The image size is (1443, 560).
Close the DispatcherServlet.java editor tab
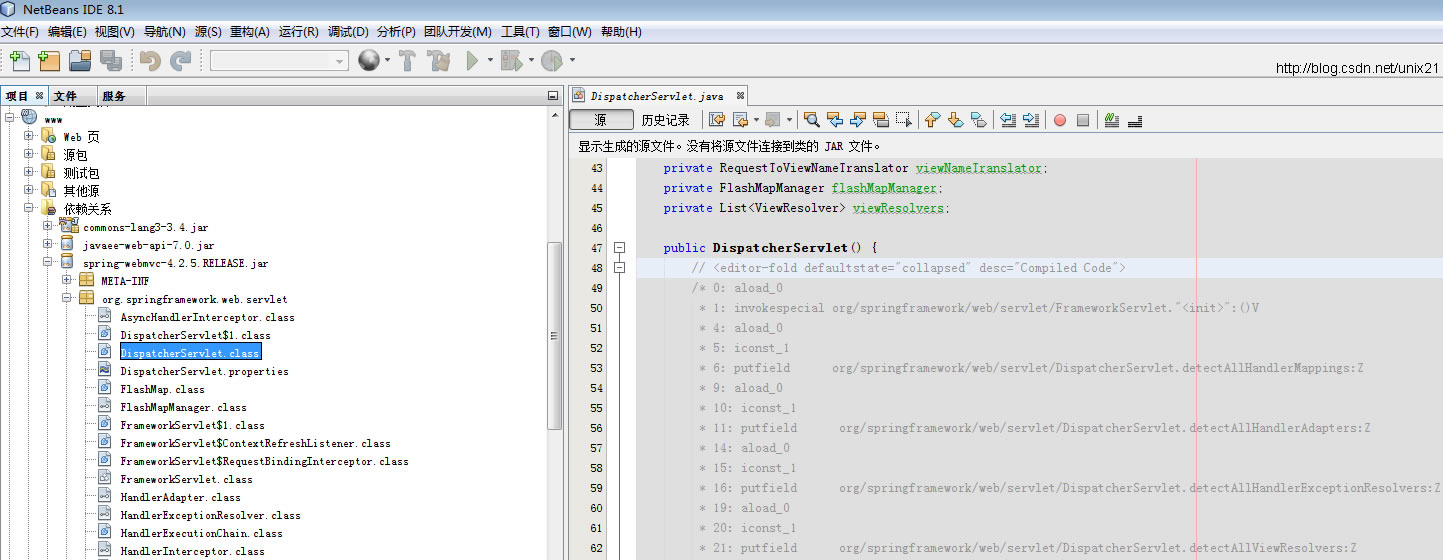tap(740, 96)
